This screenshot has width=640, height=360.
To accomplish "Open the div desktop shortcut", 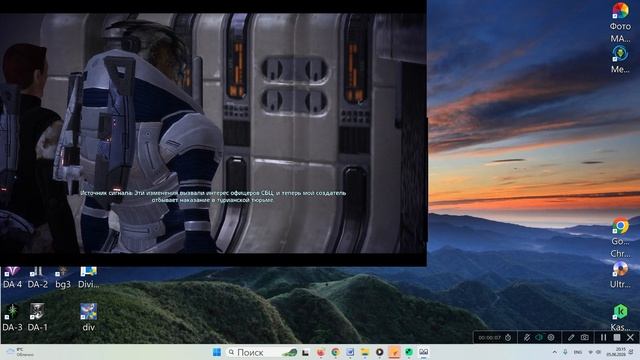I will point(89,318).
